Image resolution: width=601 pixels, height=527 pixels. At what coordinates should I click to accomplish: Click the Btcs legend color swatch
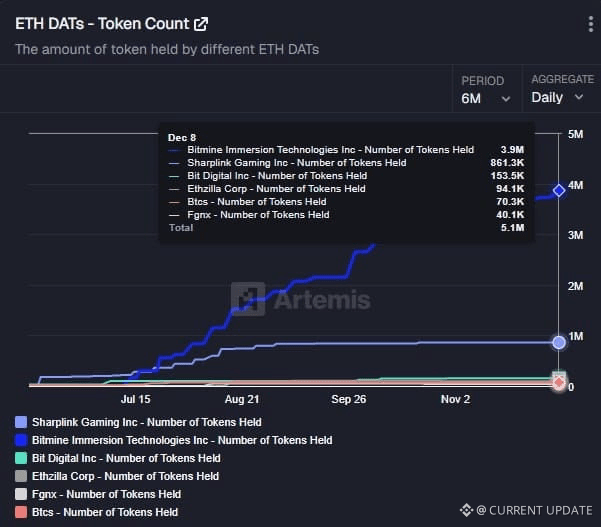[21, 512]
